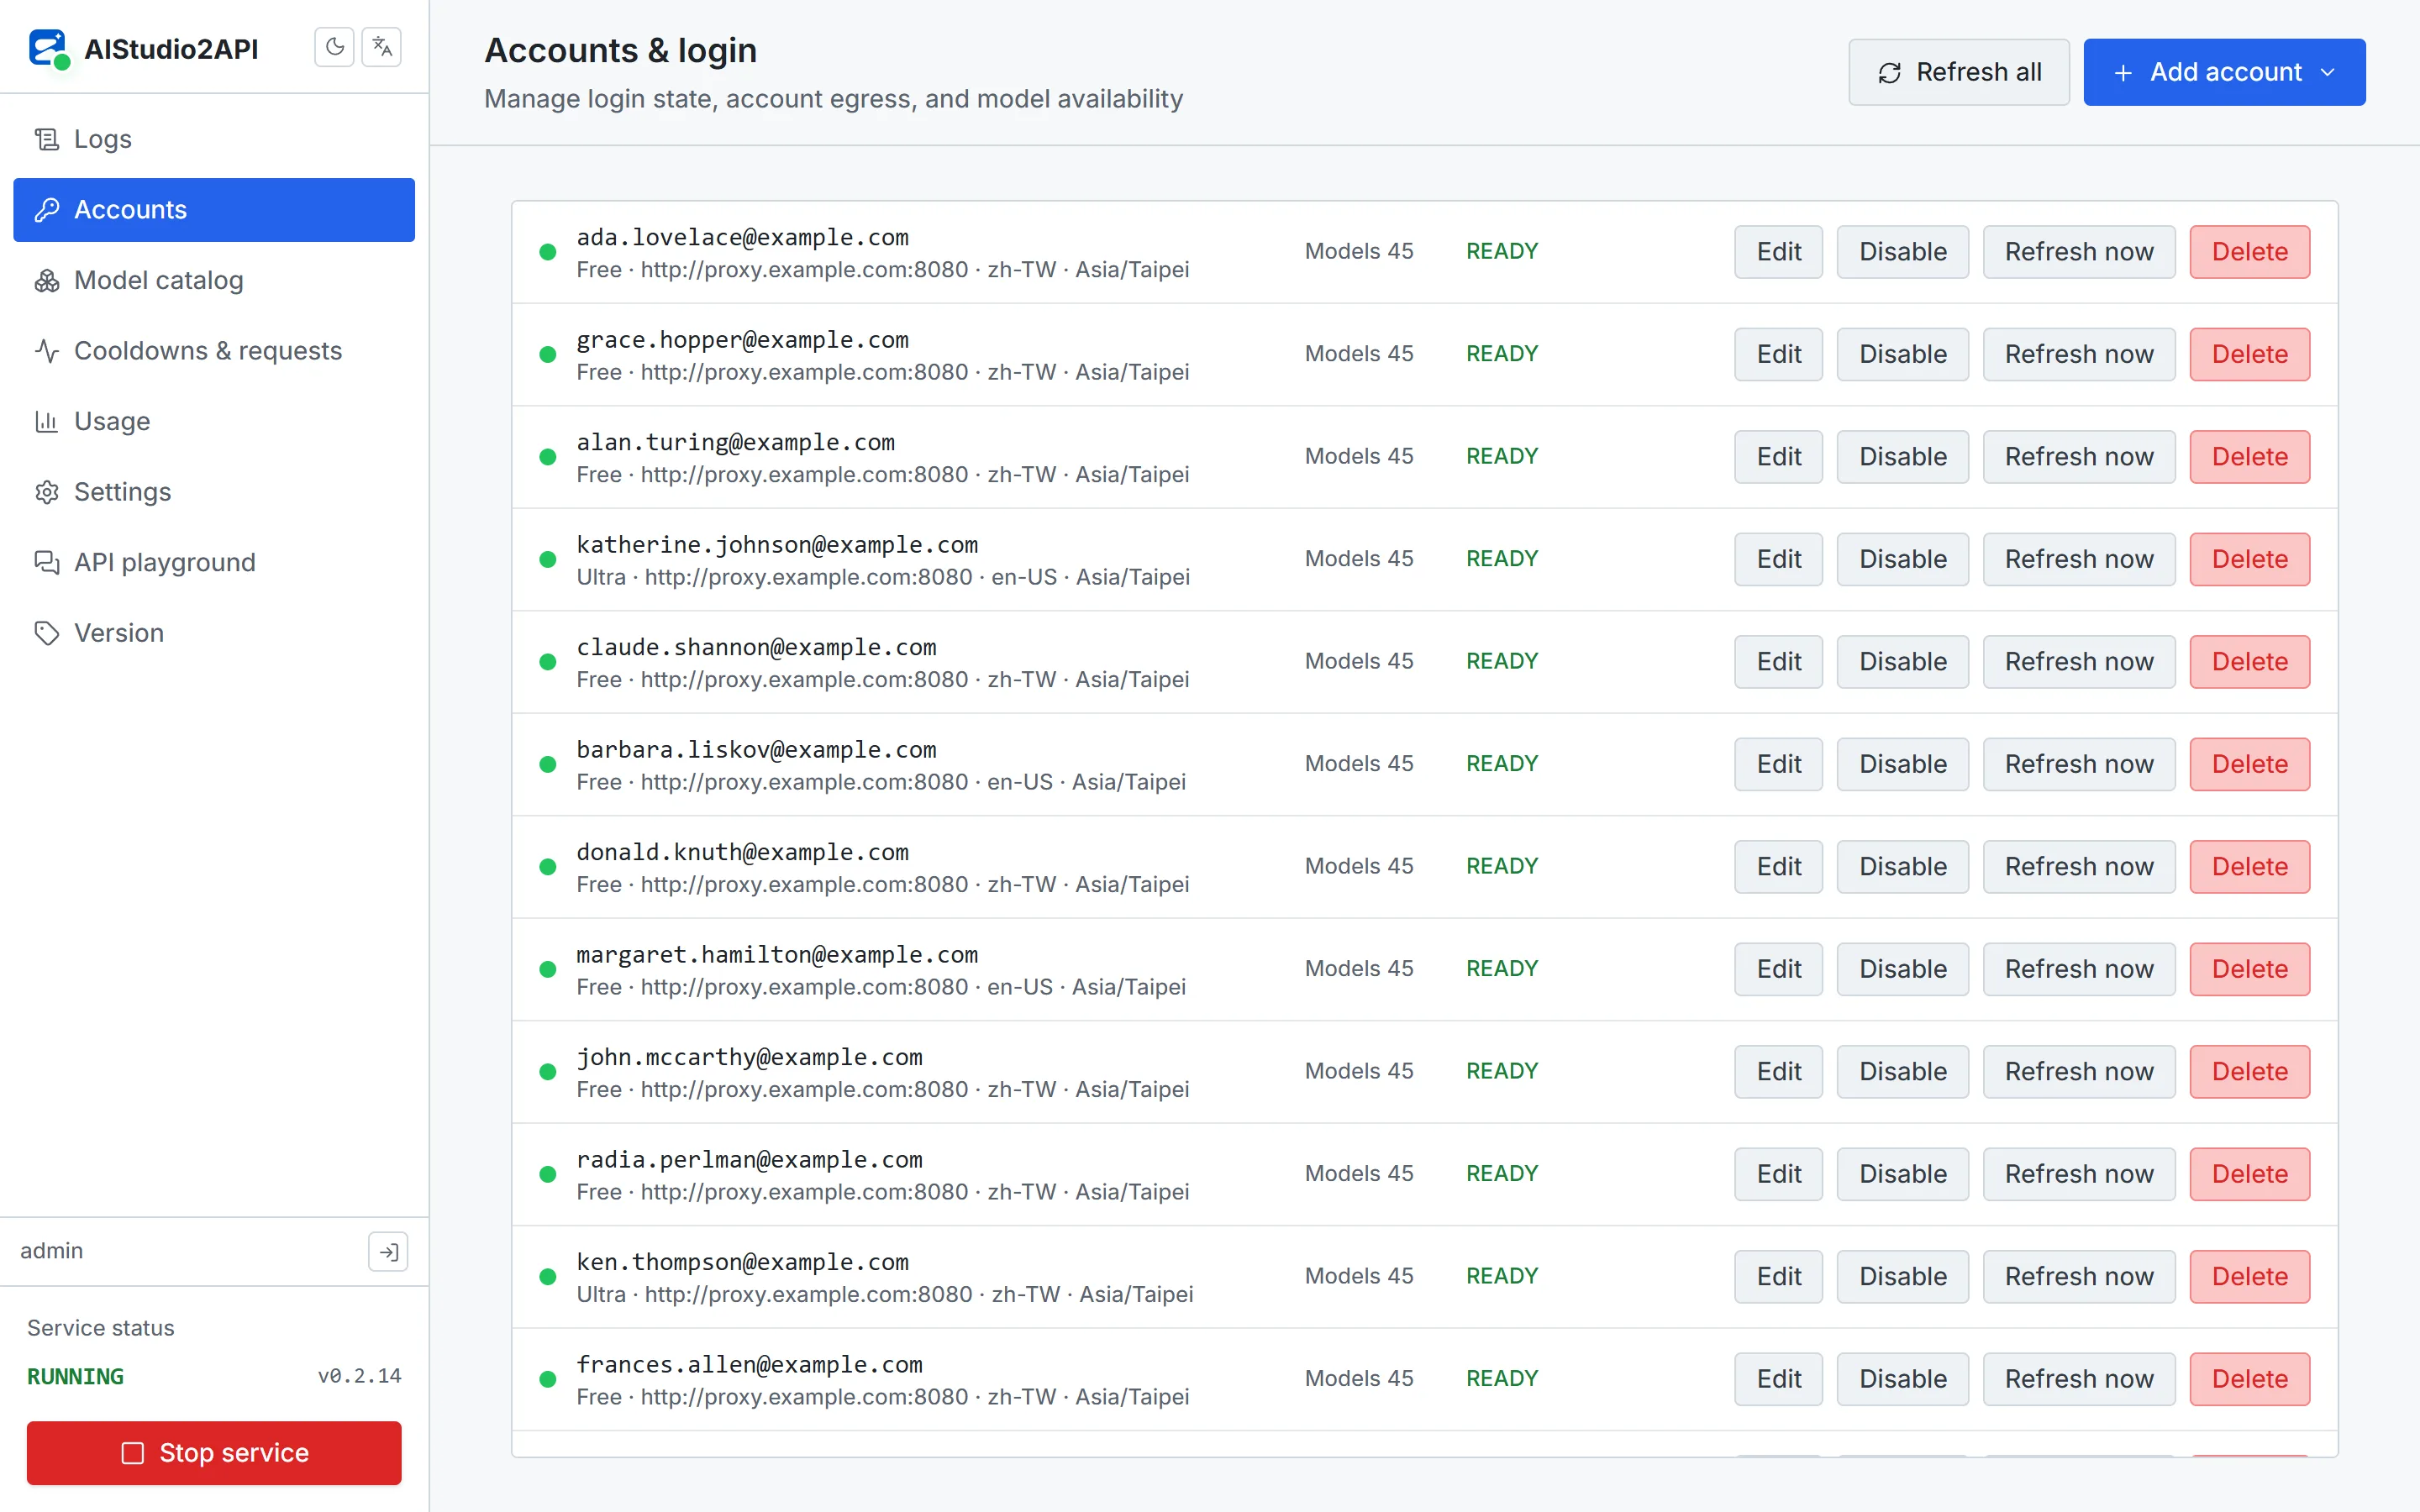
Task: Disable katherine.johnson account
Action: pyautogui.click(x=1902, y=559)
